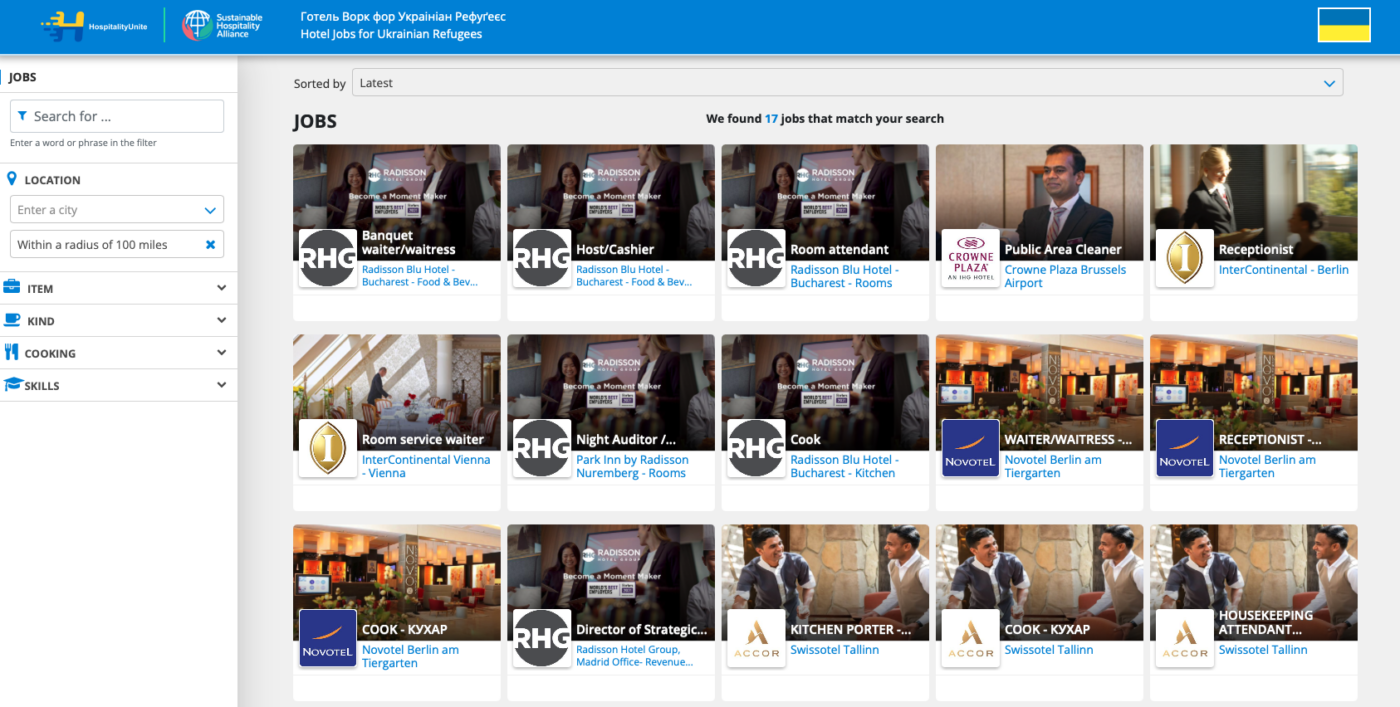Click Radisson Hotel Group, Madrid Office link
1400x707 pixels.
[634, 655]
